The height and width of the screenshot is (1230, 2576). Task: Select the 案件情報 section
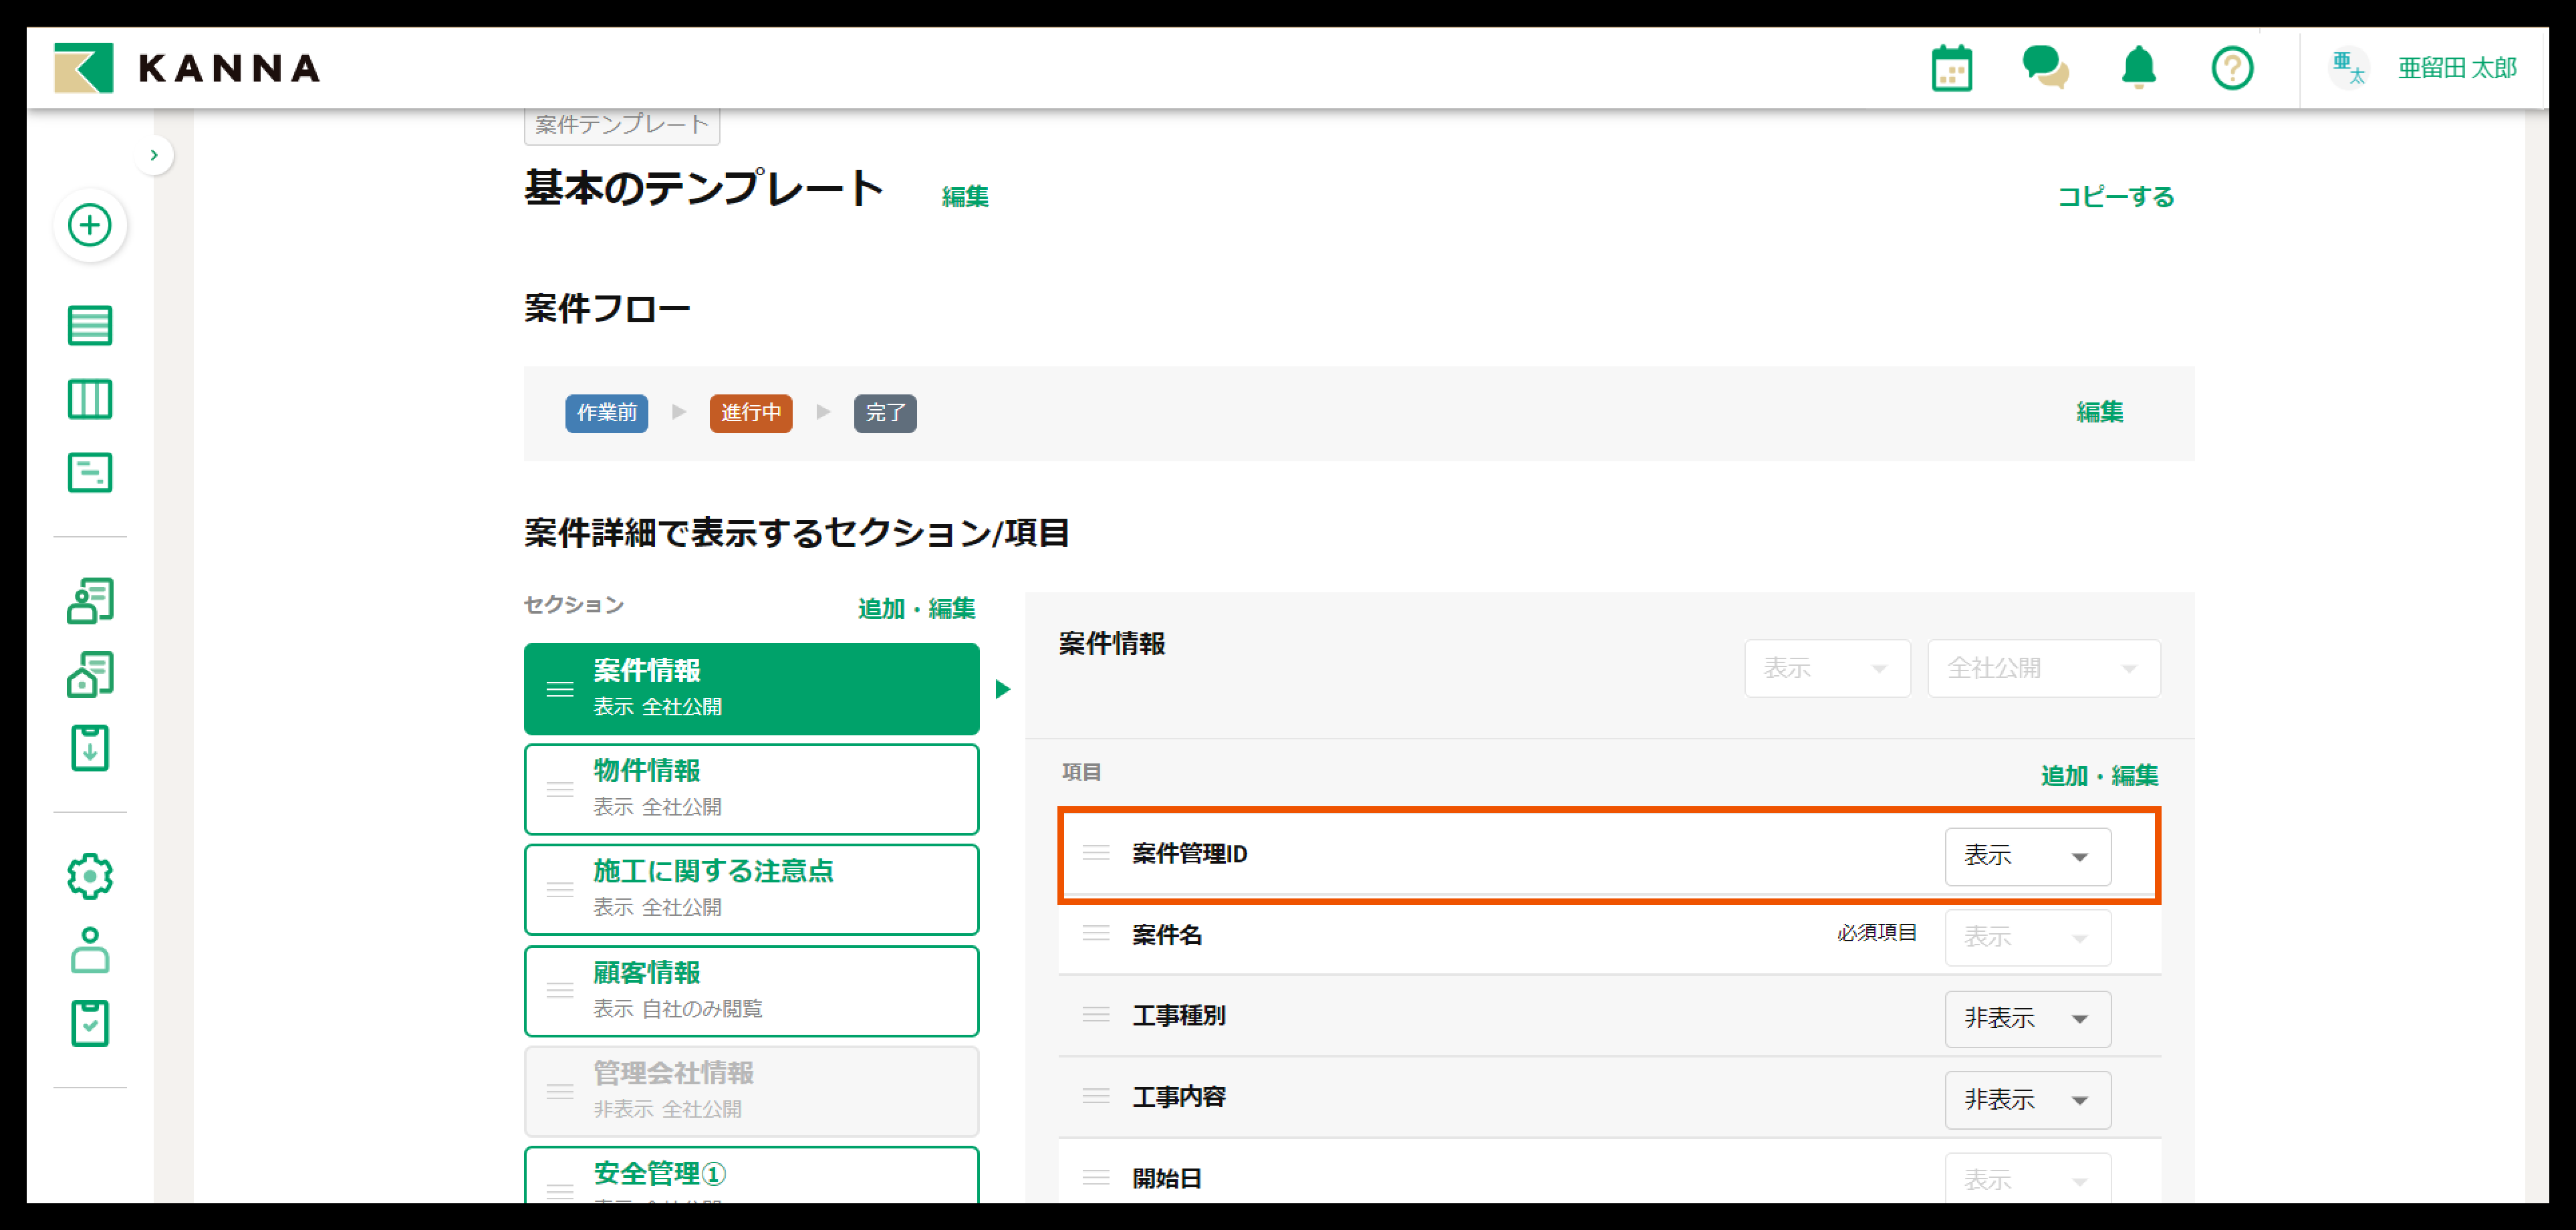pos(751,689)
